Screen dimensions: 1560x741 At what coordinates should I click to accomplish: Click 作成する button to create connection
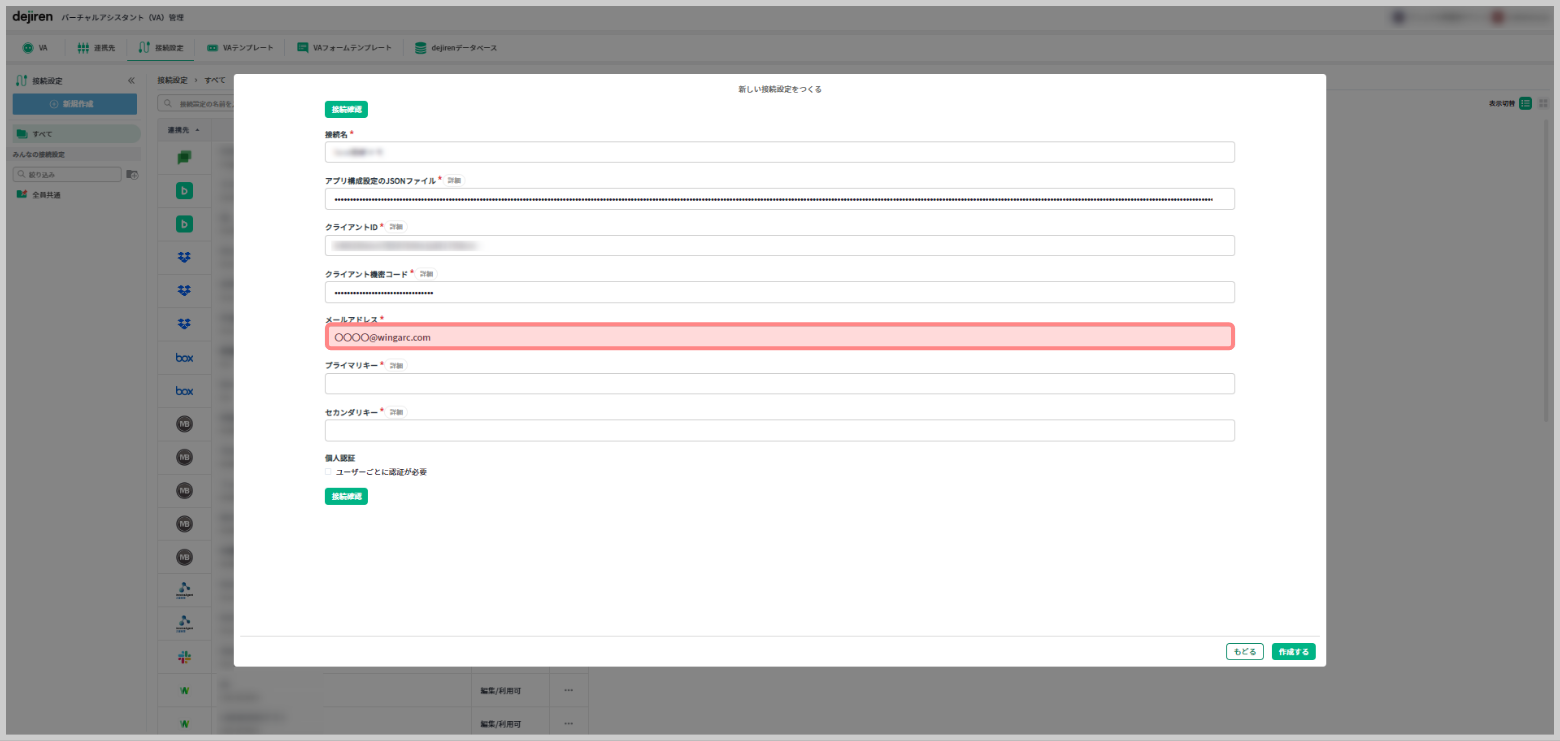pos(1293,652)
